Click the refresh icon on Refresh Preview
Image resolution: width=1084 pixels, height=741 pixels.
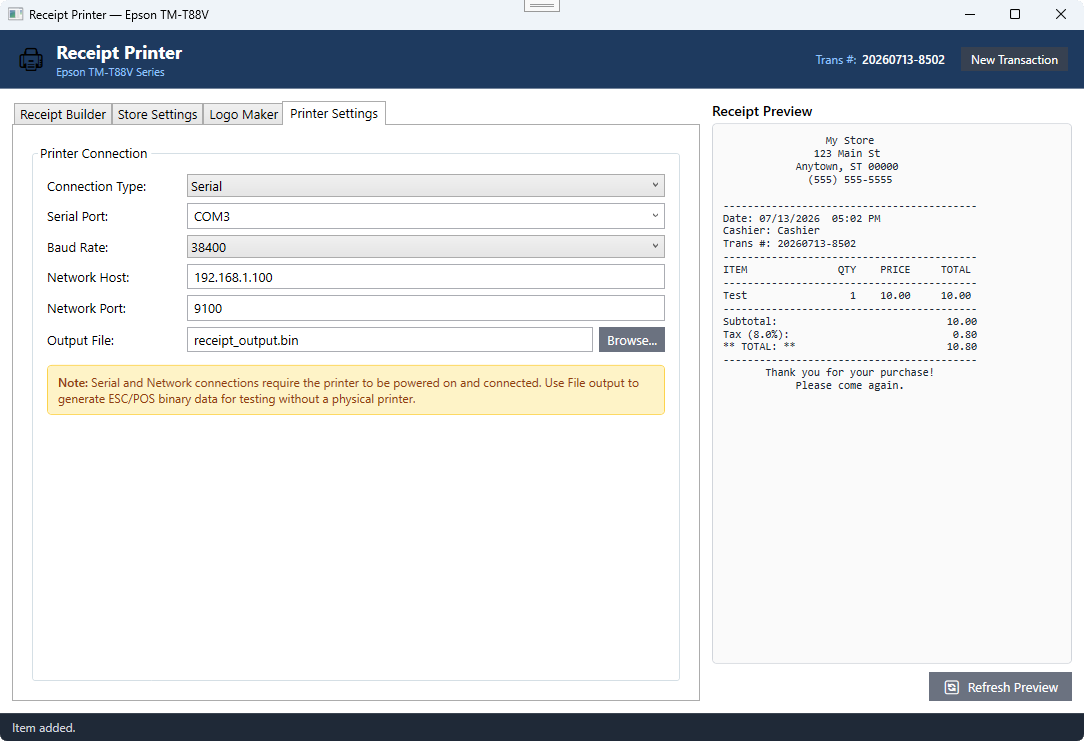[951, 687]
